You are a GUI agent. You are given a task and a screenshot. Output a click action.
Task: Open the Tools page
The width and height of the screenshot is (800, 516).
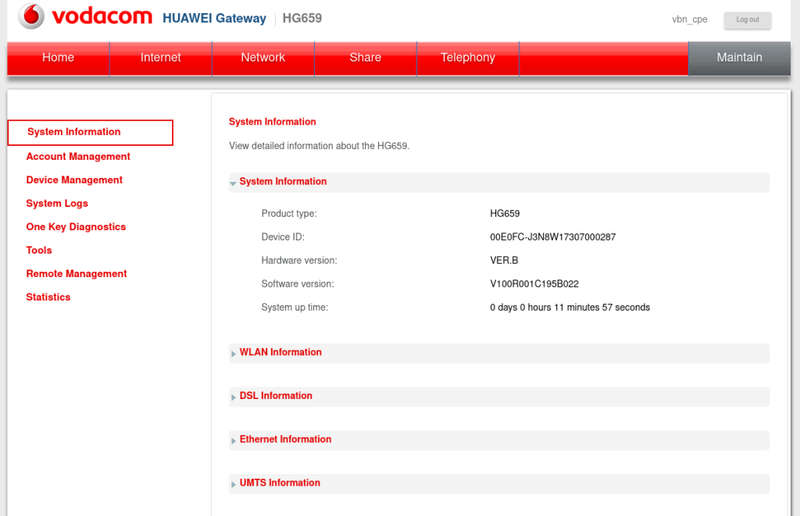click(39, 250)
